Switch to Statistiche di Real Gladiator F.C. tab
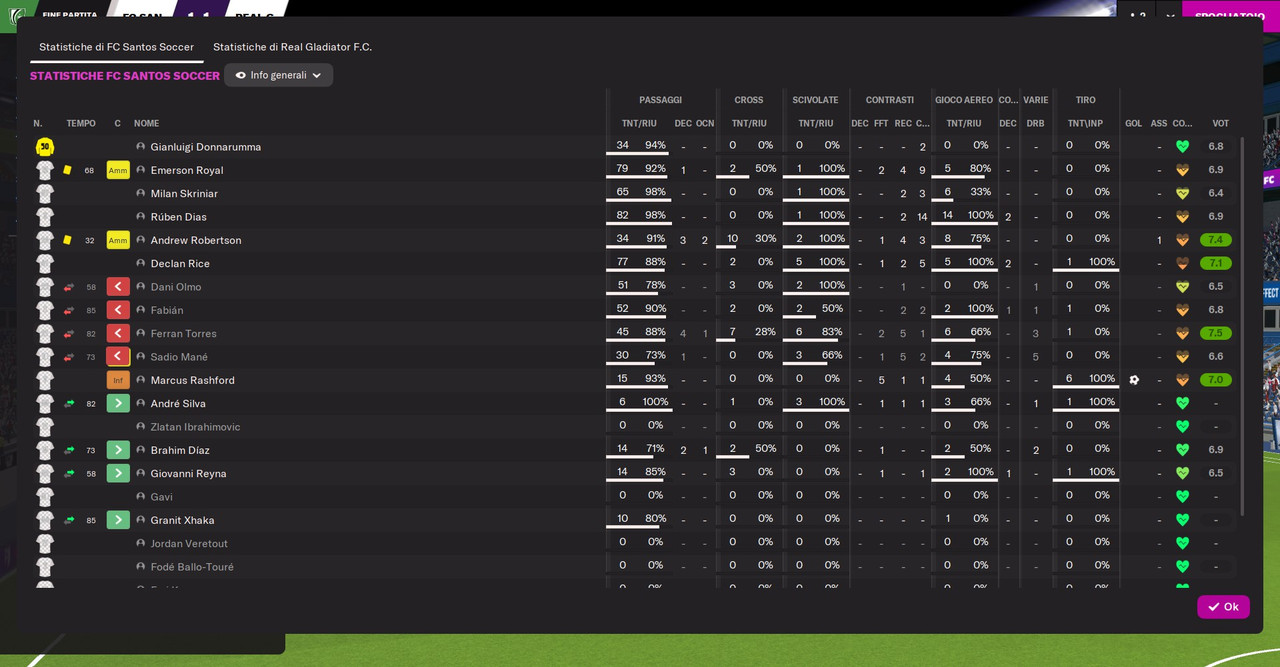This screenshot has height=667, width=1280. click(292, 47)
